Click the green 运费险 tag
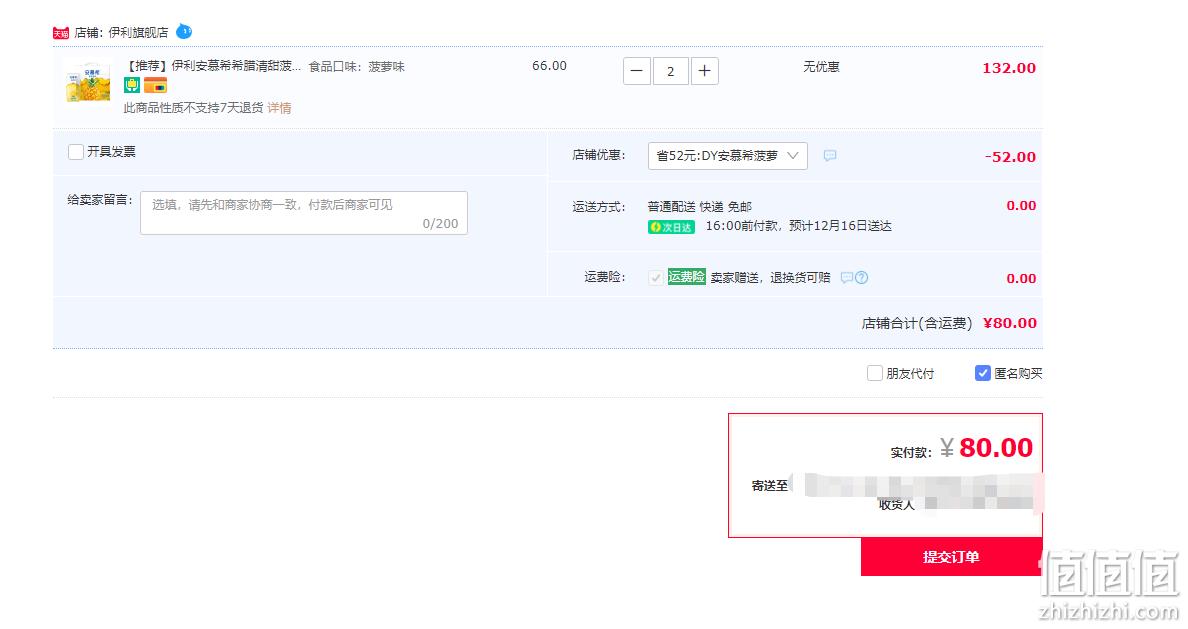The width and height of the screenshot is (1188, 629). (686, 277)
